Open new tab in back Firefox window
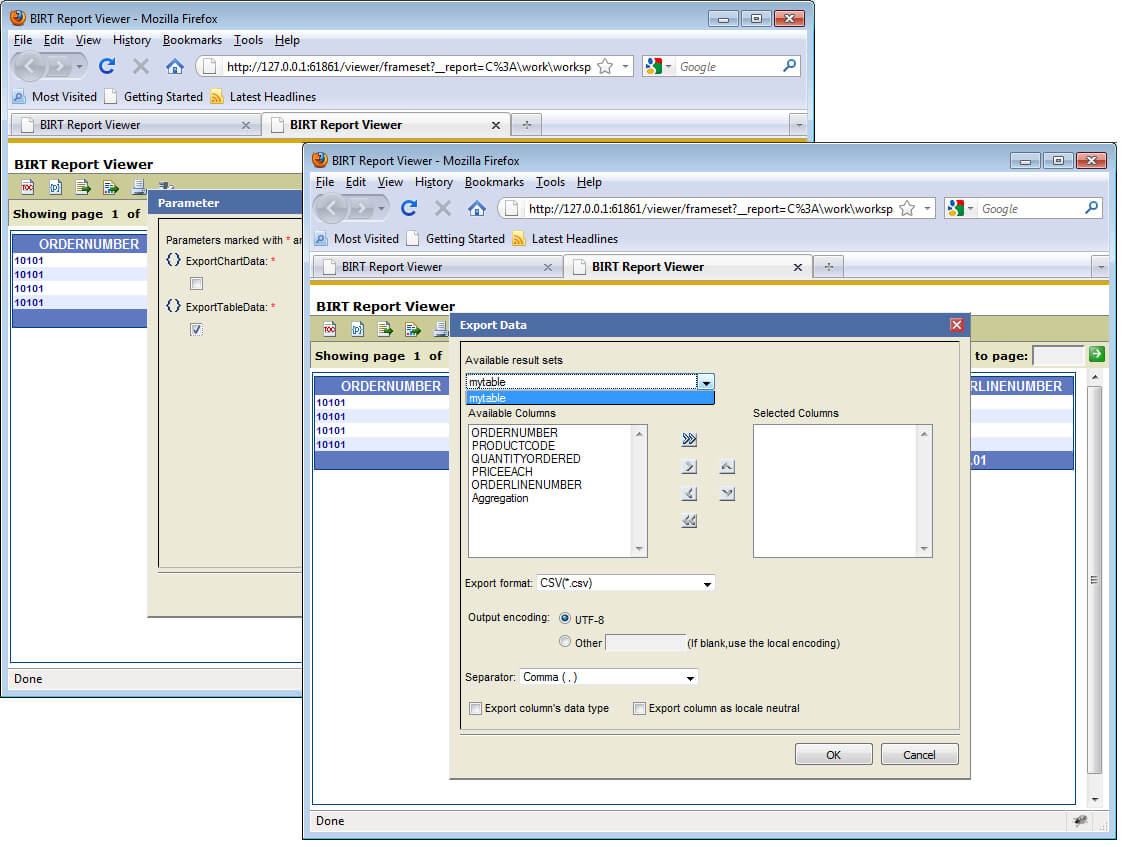Image resolution: width=1125 pixels, height=847 pixels. pyautogui.click(x=527, y=125)
